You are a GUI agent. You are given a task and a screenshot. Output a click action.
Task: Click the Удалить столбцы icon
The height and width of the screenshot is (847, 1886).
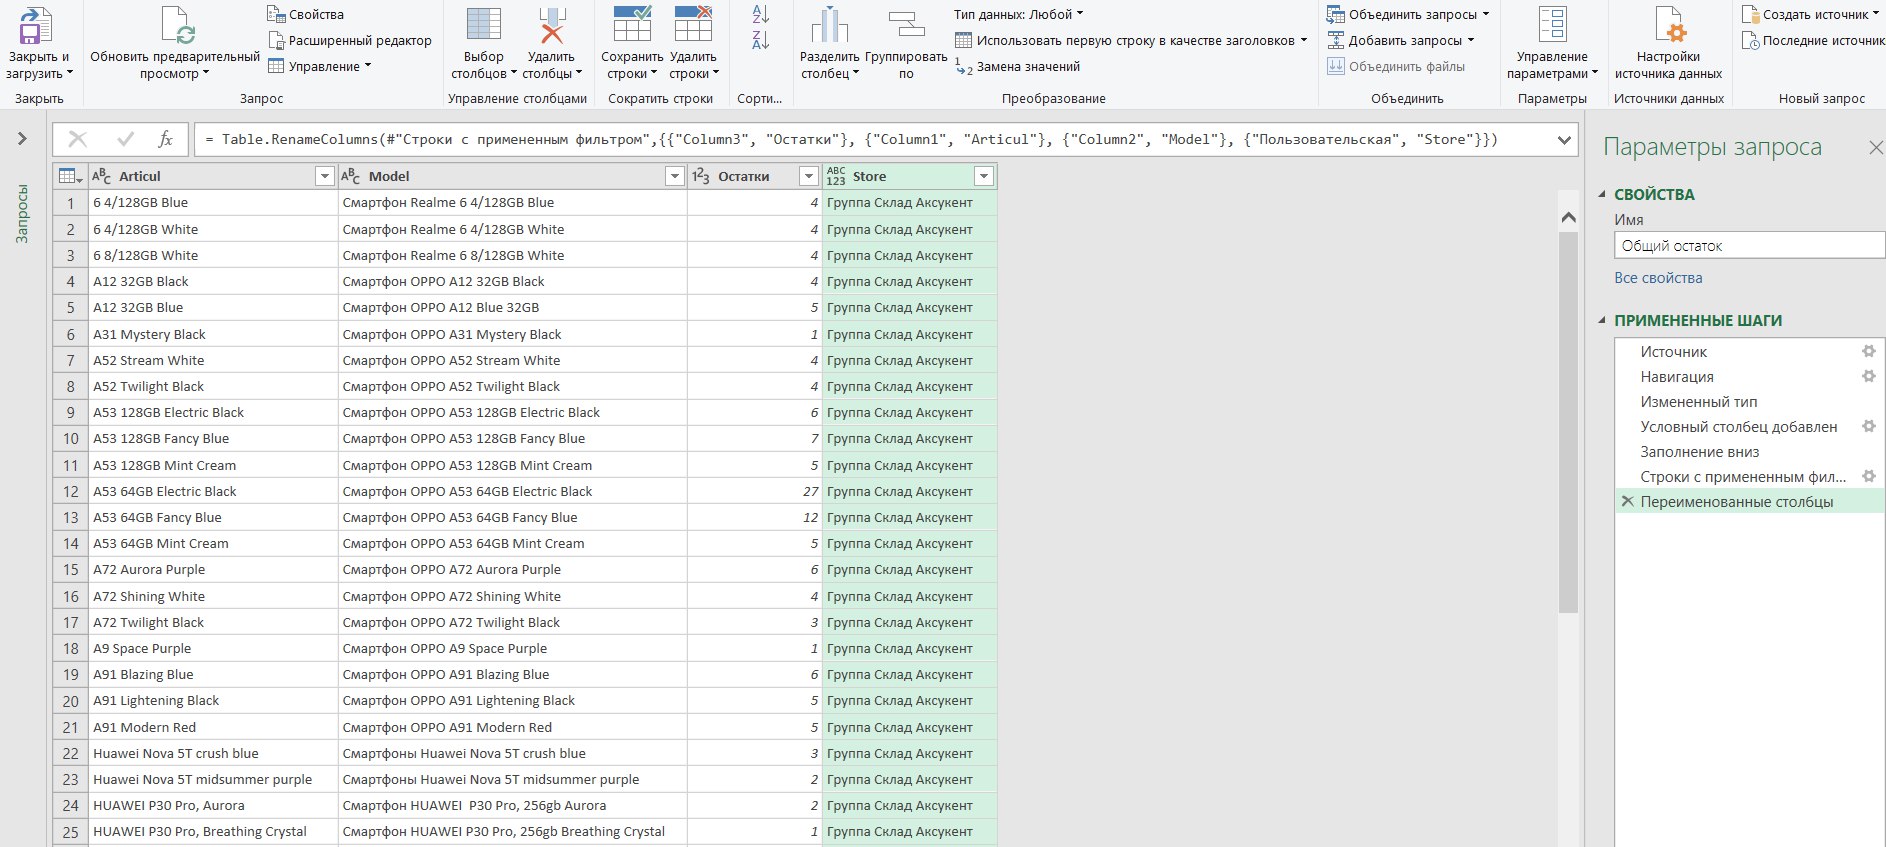point(551,26)
